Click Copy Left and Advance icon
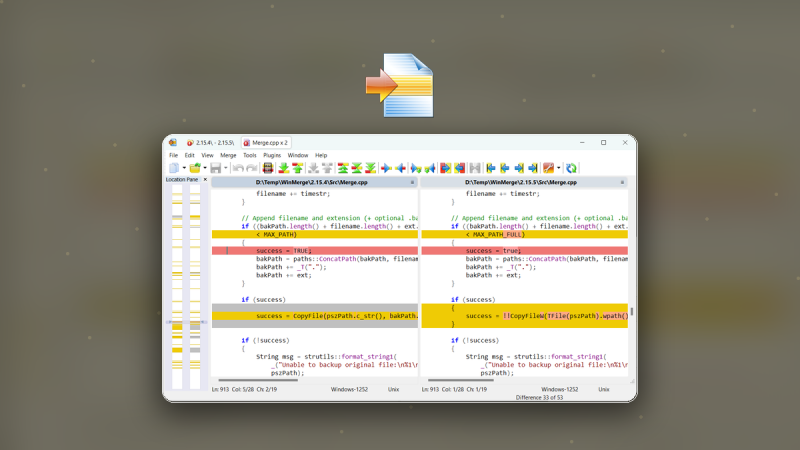The height and width of the screenshot is (450, 800). pos(430,168)
